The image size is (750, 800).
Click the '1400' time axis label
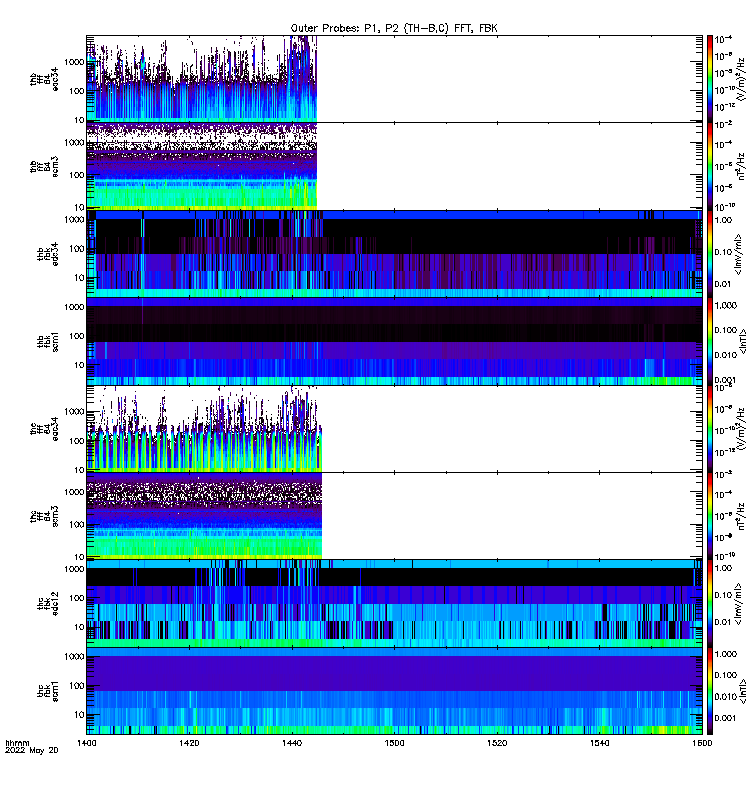click(86, 743)
